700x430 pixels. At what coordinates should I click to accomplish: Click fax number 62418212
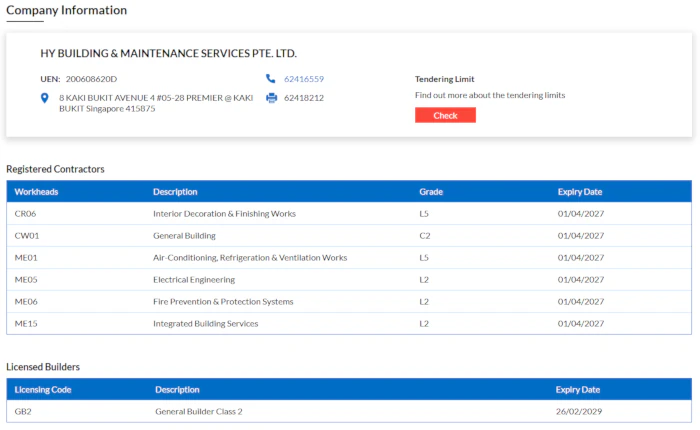pos(304,98)
